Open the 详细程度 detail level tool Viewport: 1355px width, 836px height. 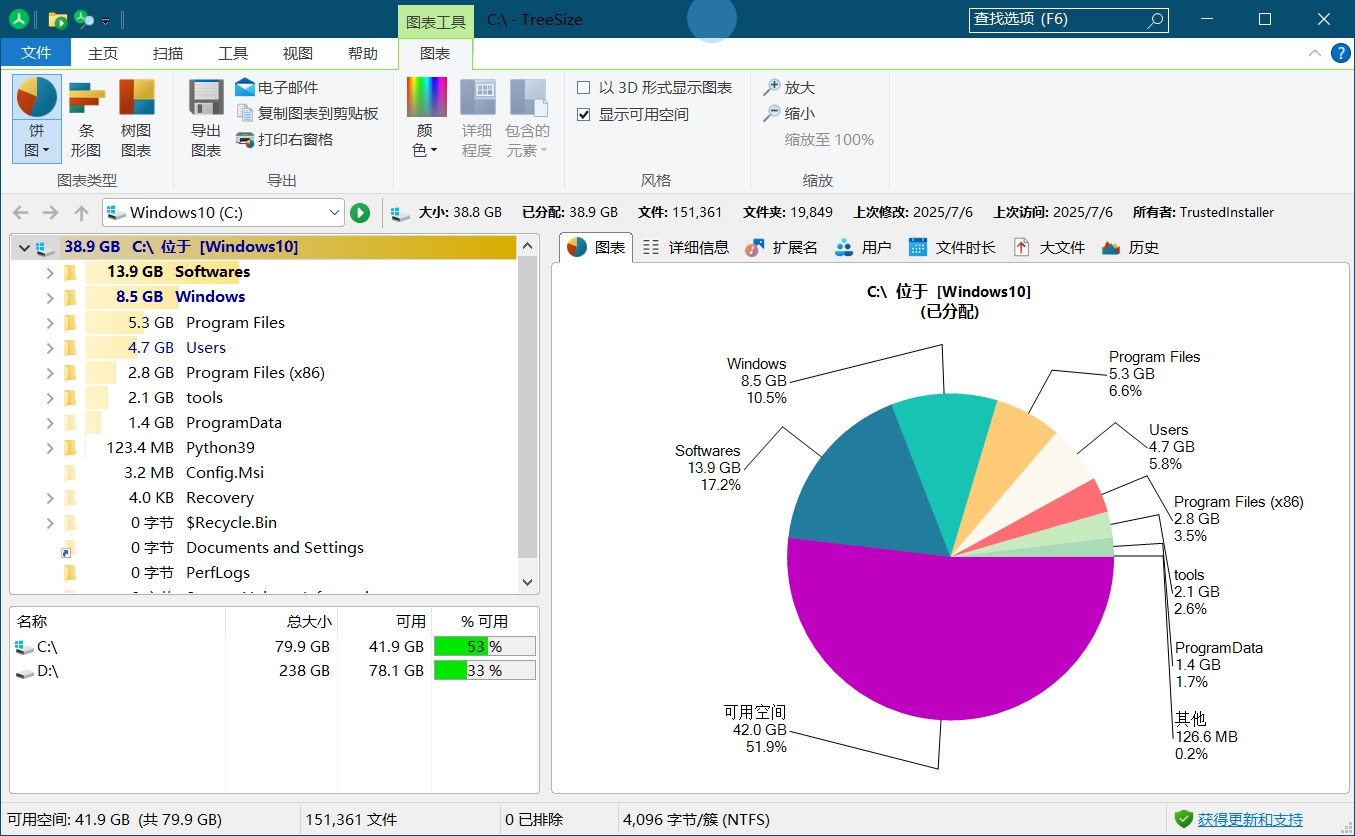pos(477,118)
